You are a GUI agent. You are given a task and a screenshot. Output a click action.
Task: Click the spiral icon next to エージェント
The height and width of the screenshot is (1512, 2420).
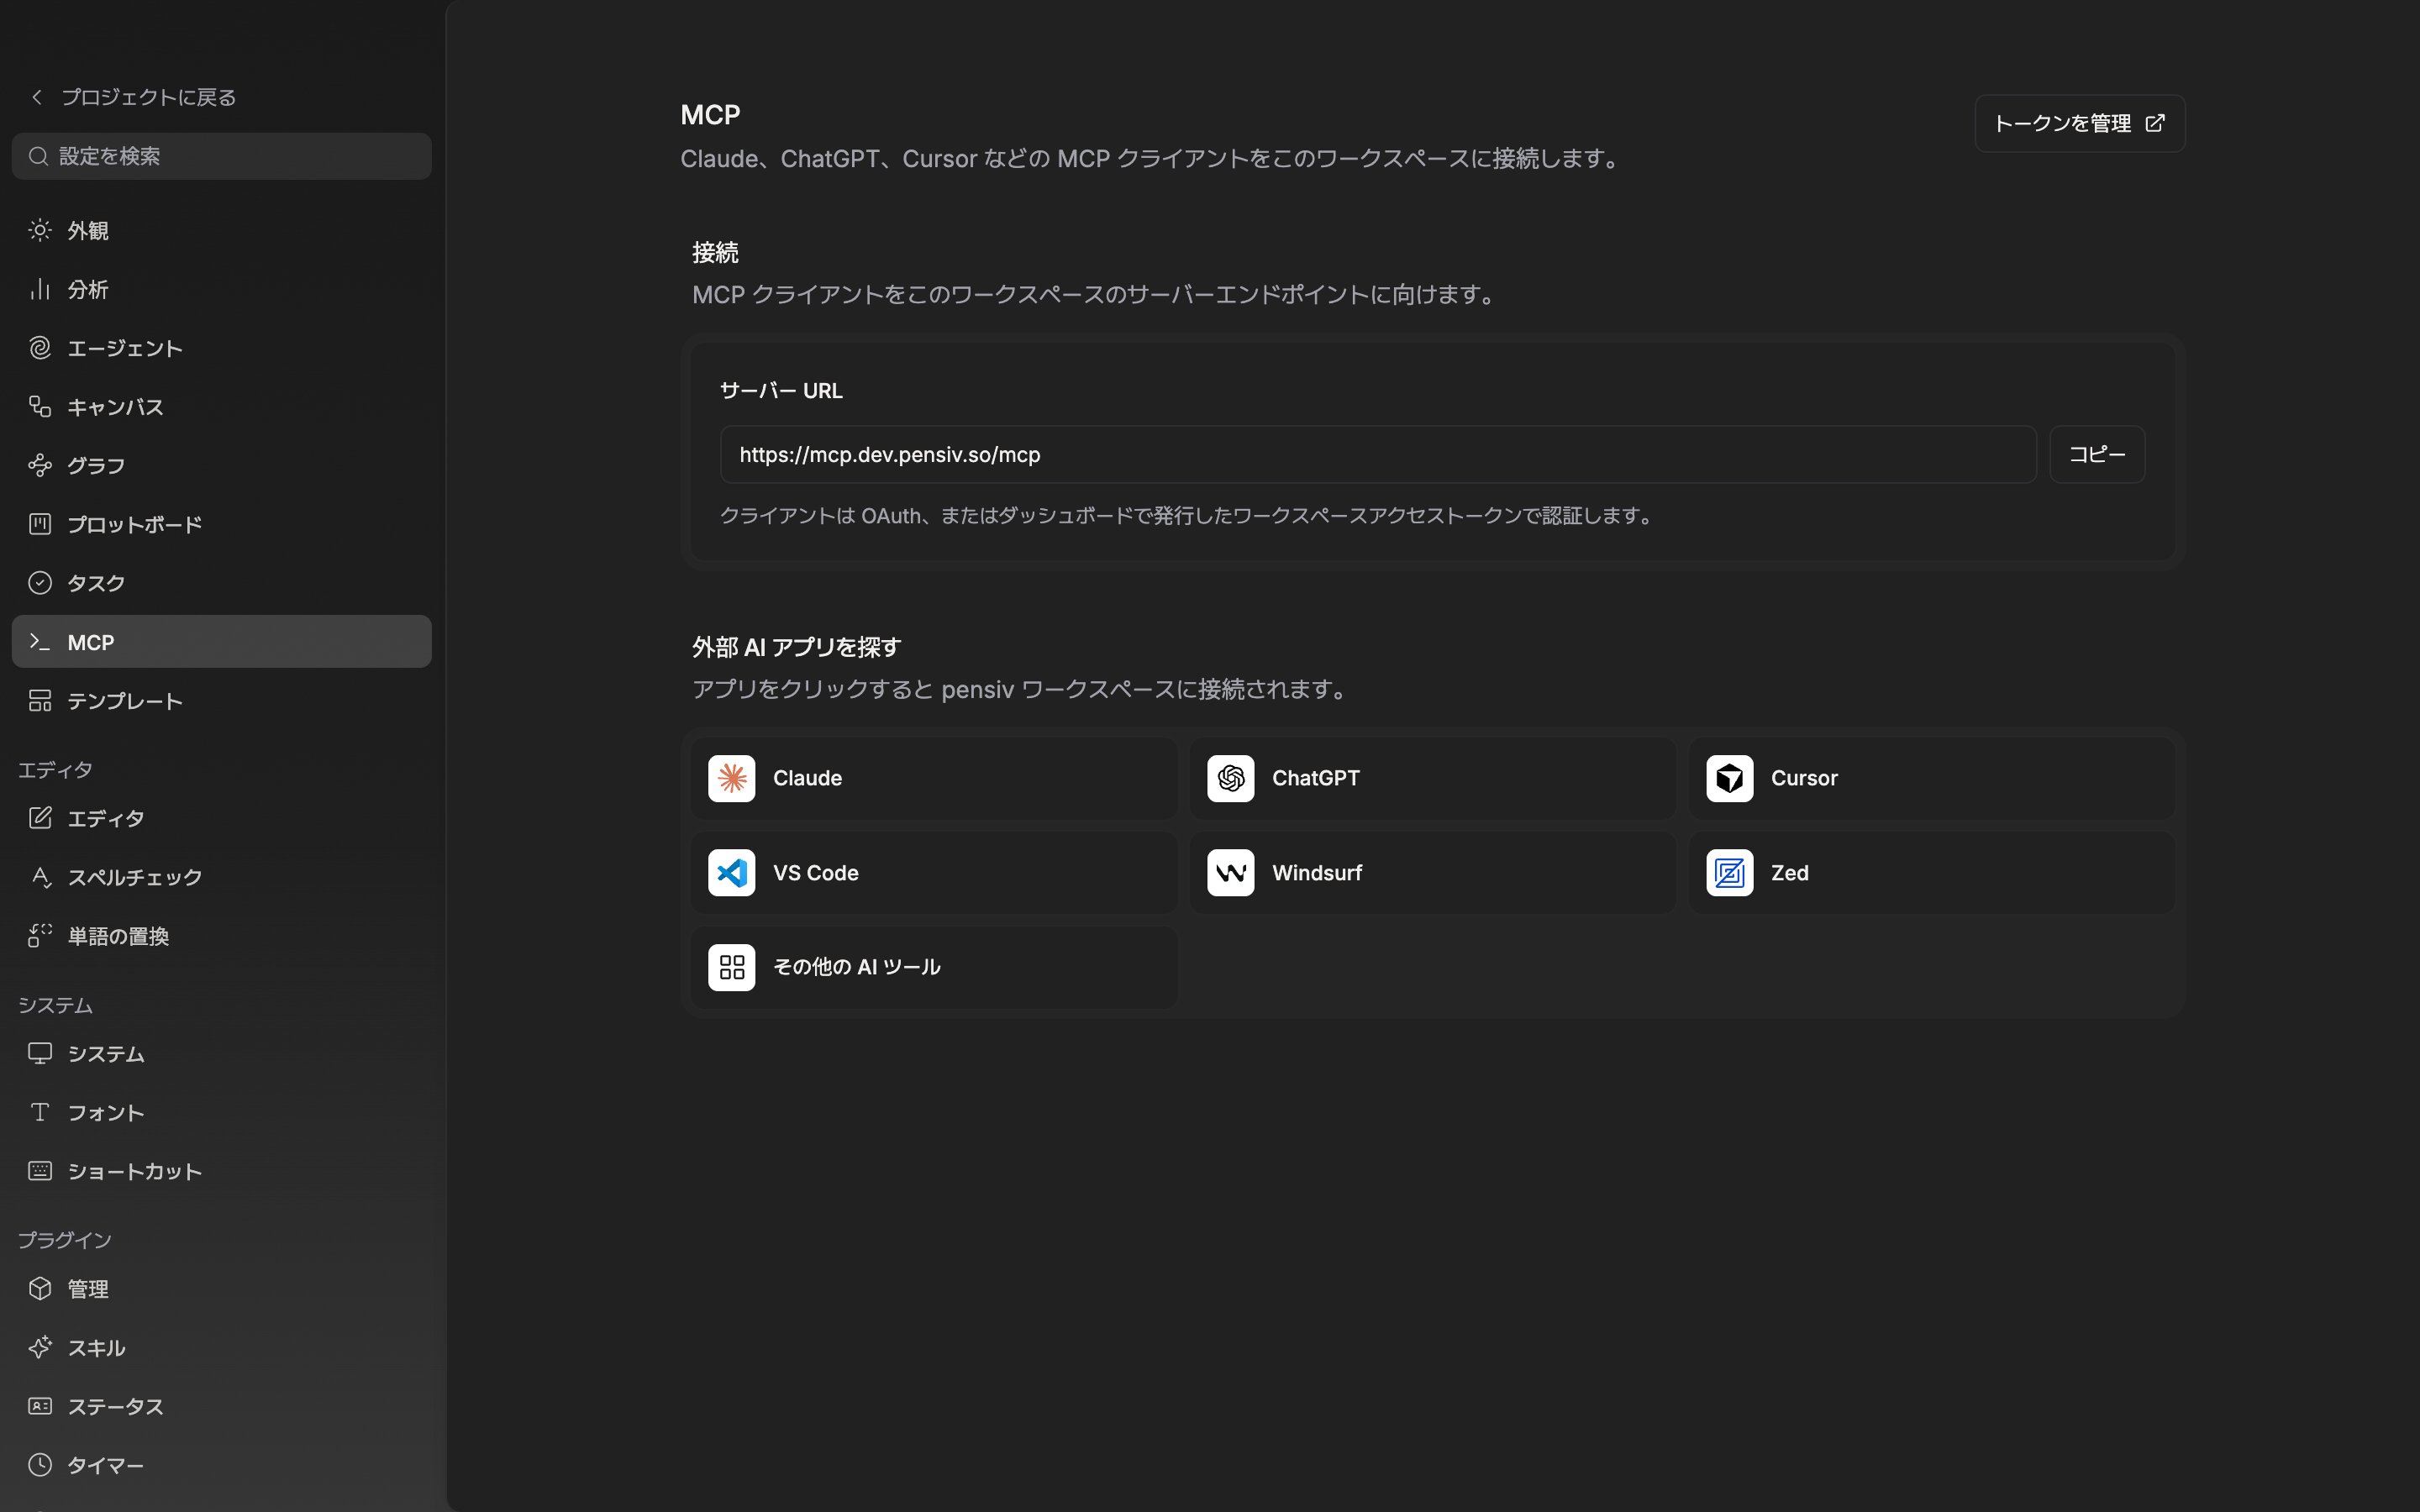(x=40, y=348)
